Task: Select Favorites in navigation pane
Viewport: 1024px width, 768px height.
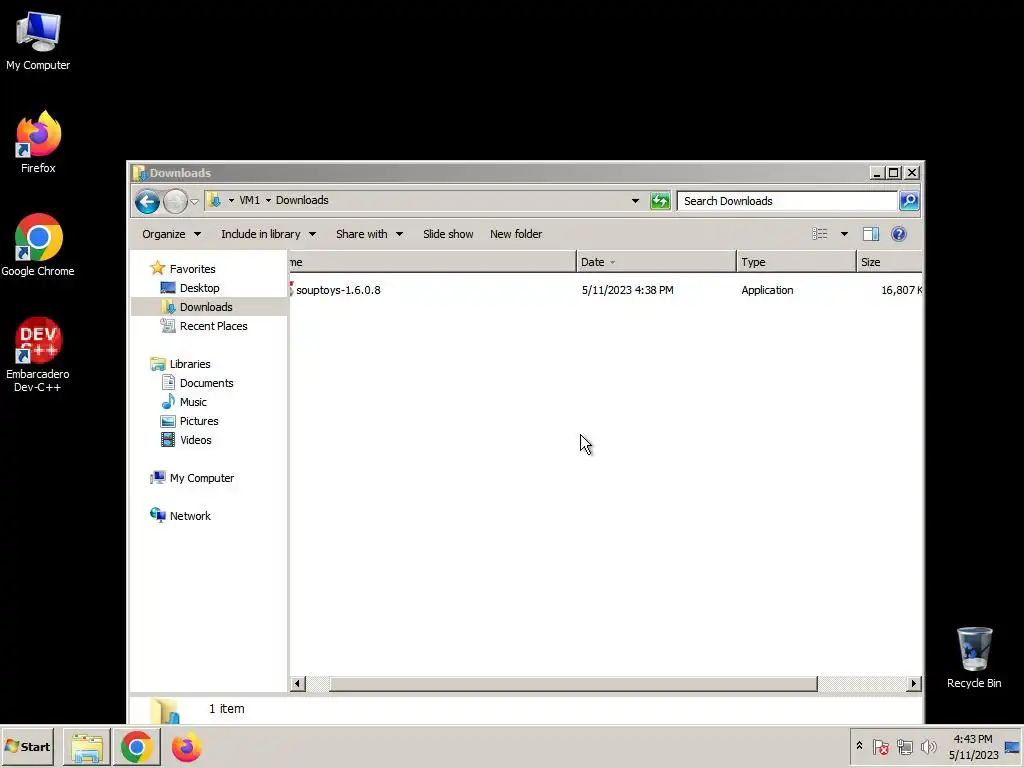Action: (x=192, y=268)
